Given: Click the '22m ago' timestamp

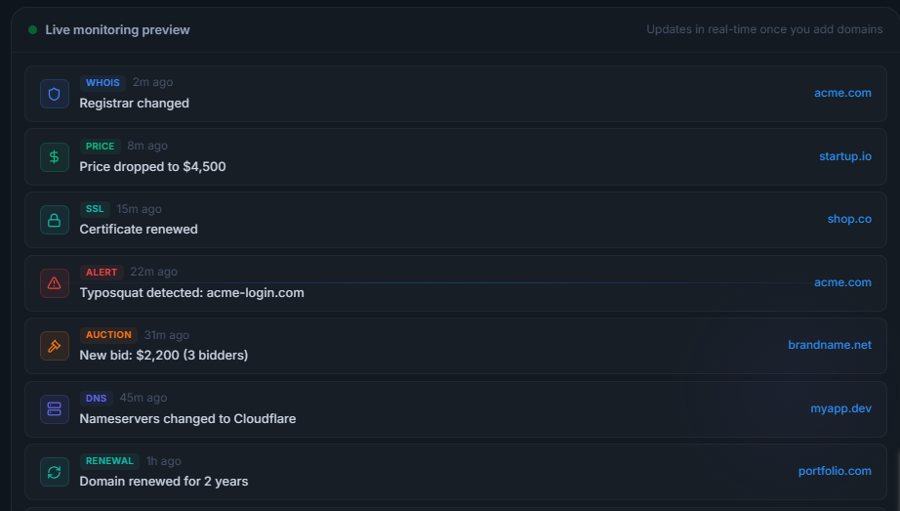Looking at the screenshot, I should point(154,272).
